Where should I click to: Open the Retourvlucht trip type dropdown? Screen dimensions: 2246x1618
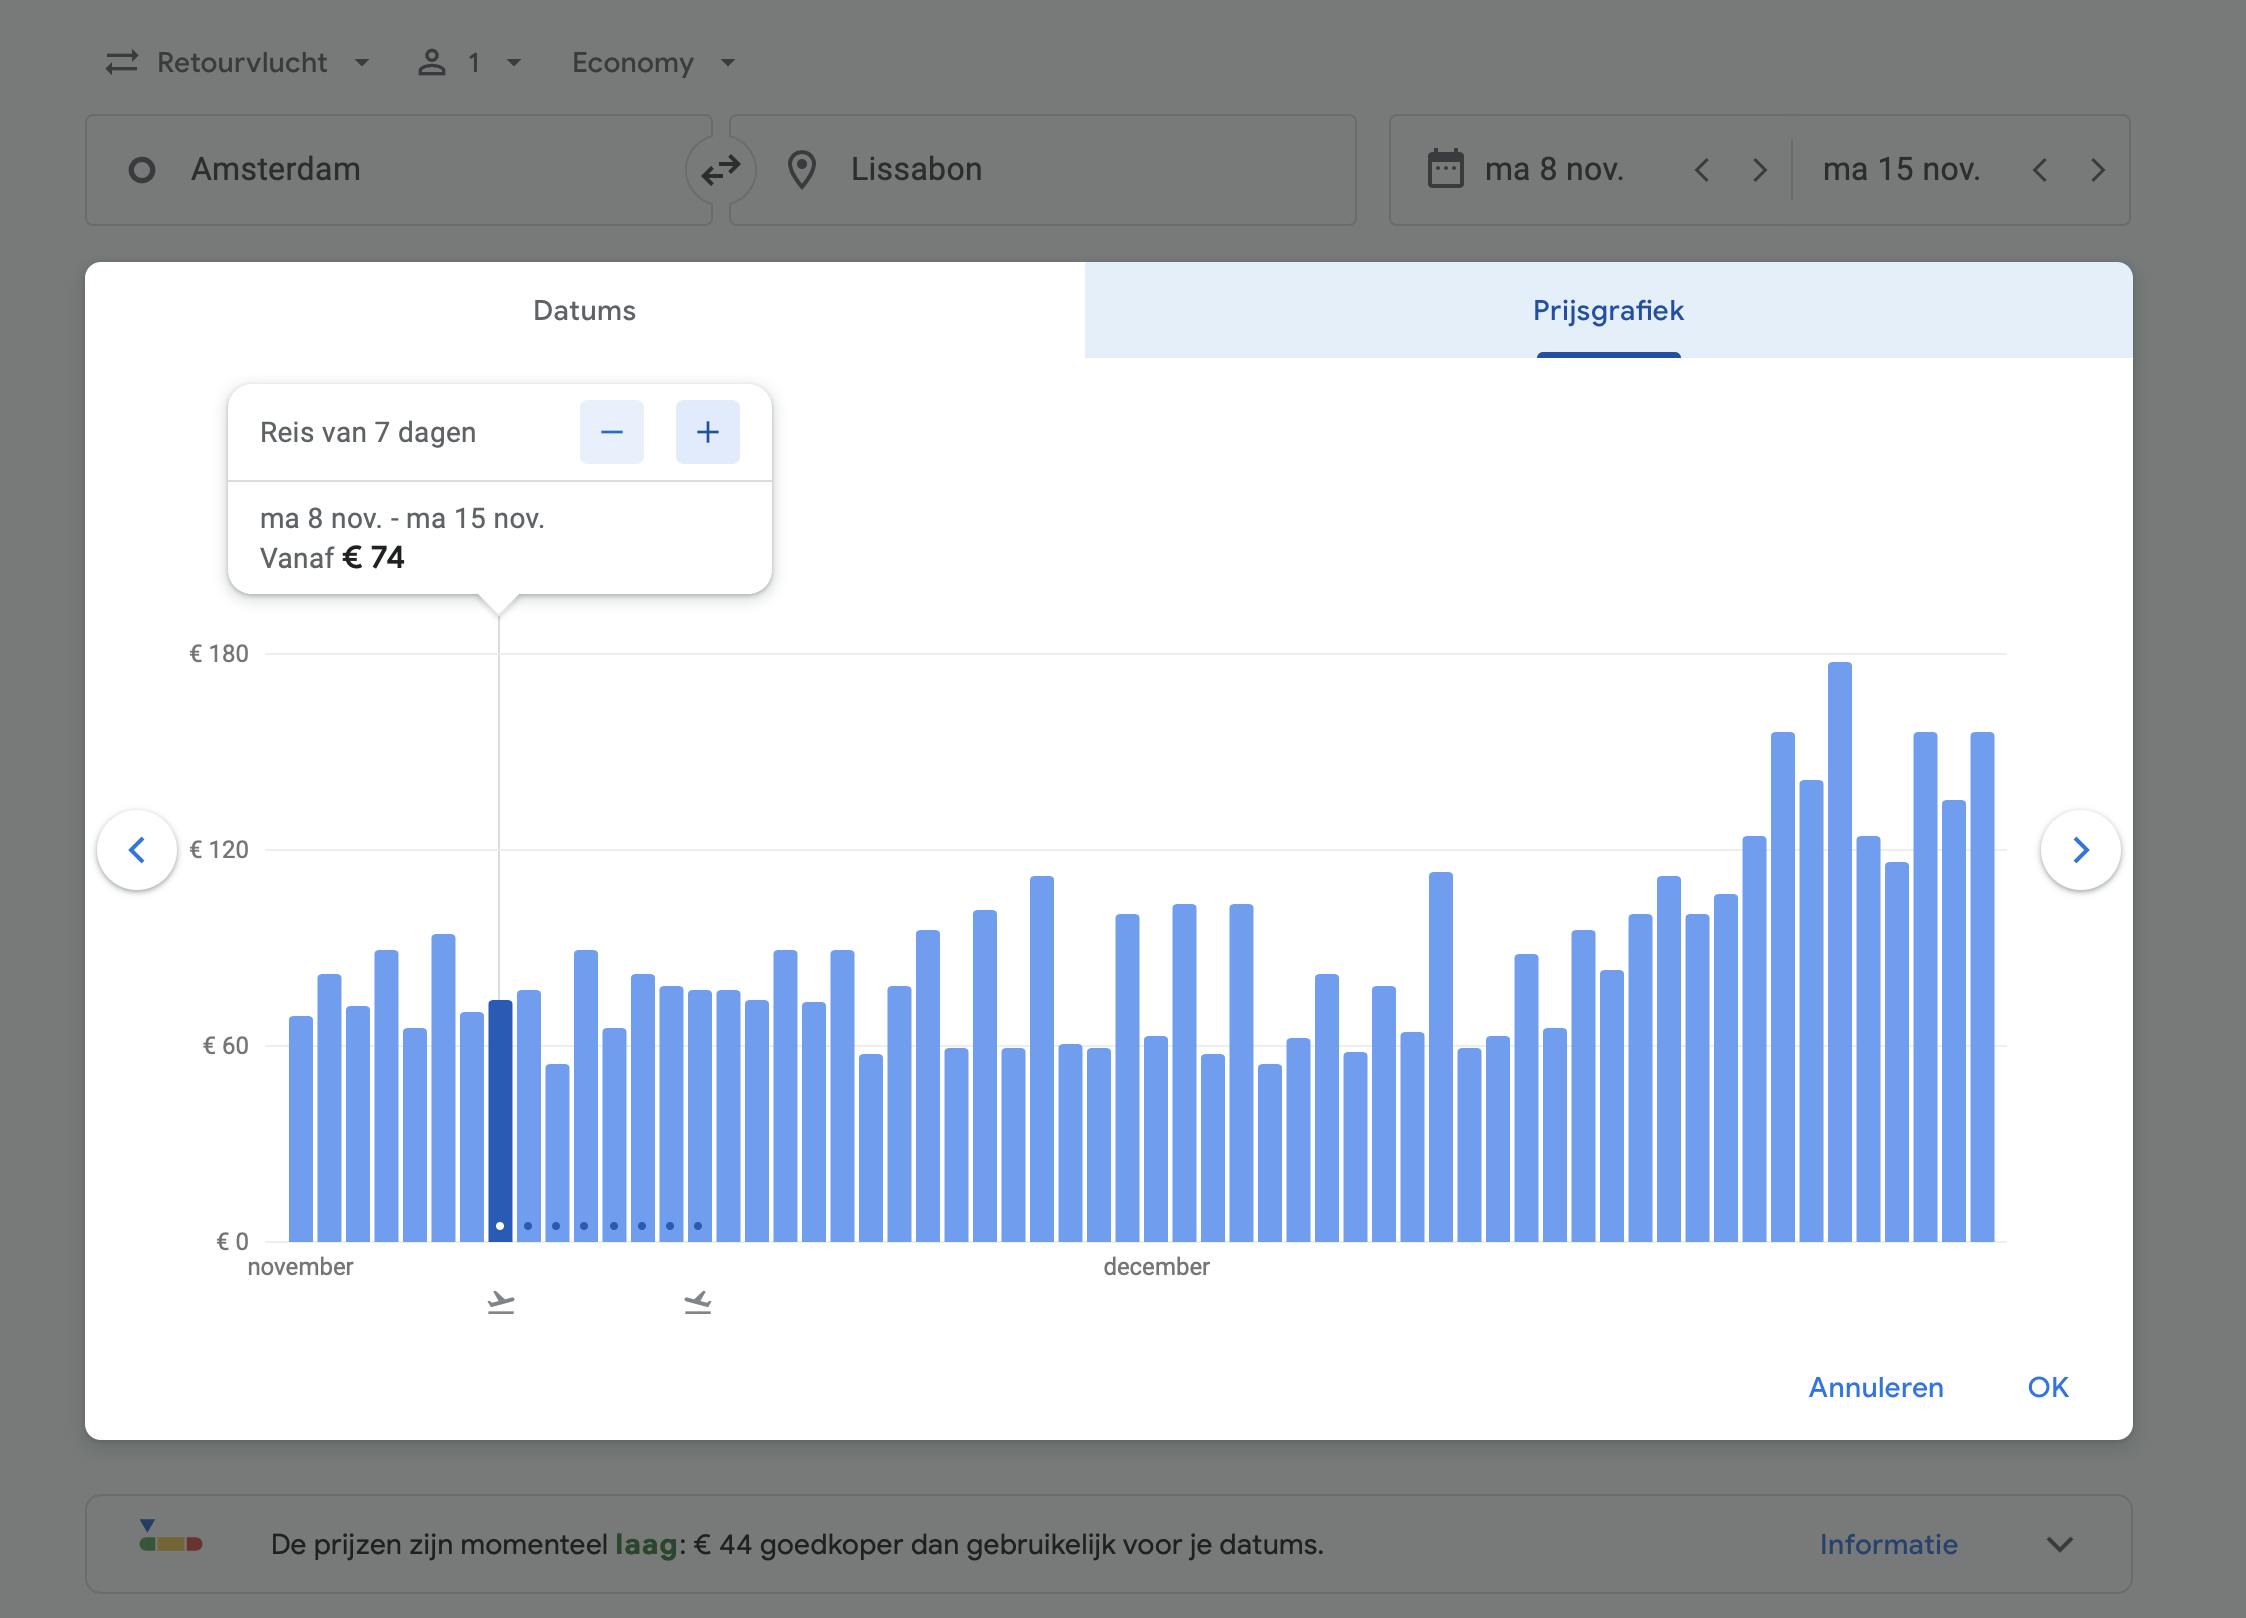[x=238, y=63]
